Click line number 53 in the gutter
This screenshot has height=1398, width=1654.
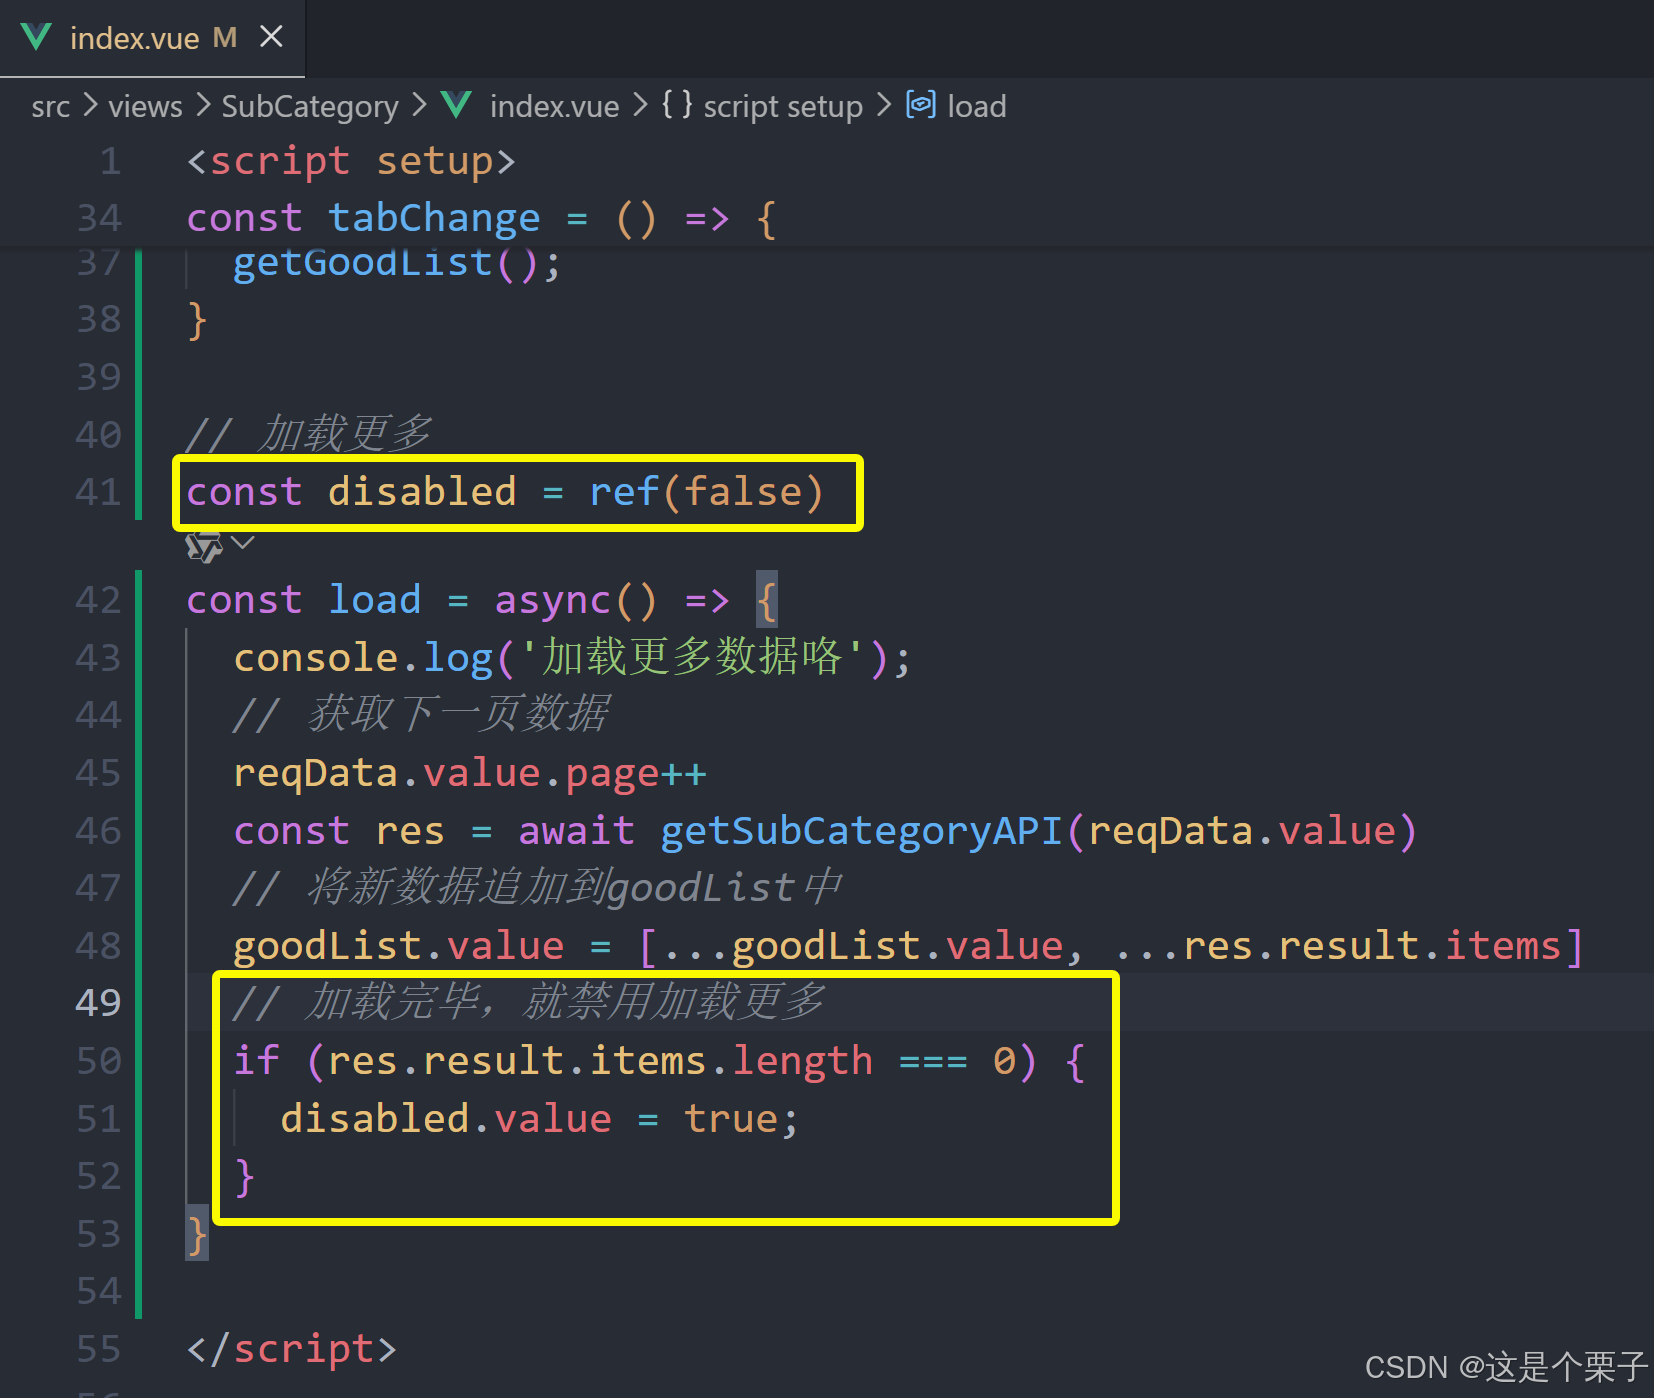click(99, 1234)
